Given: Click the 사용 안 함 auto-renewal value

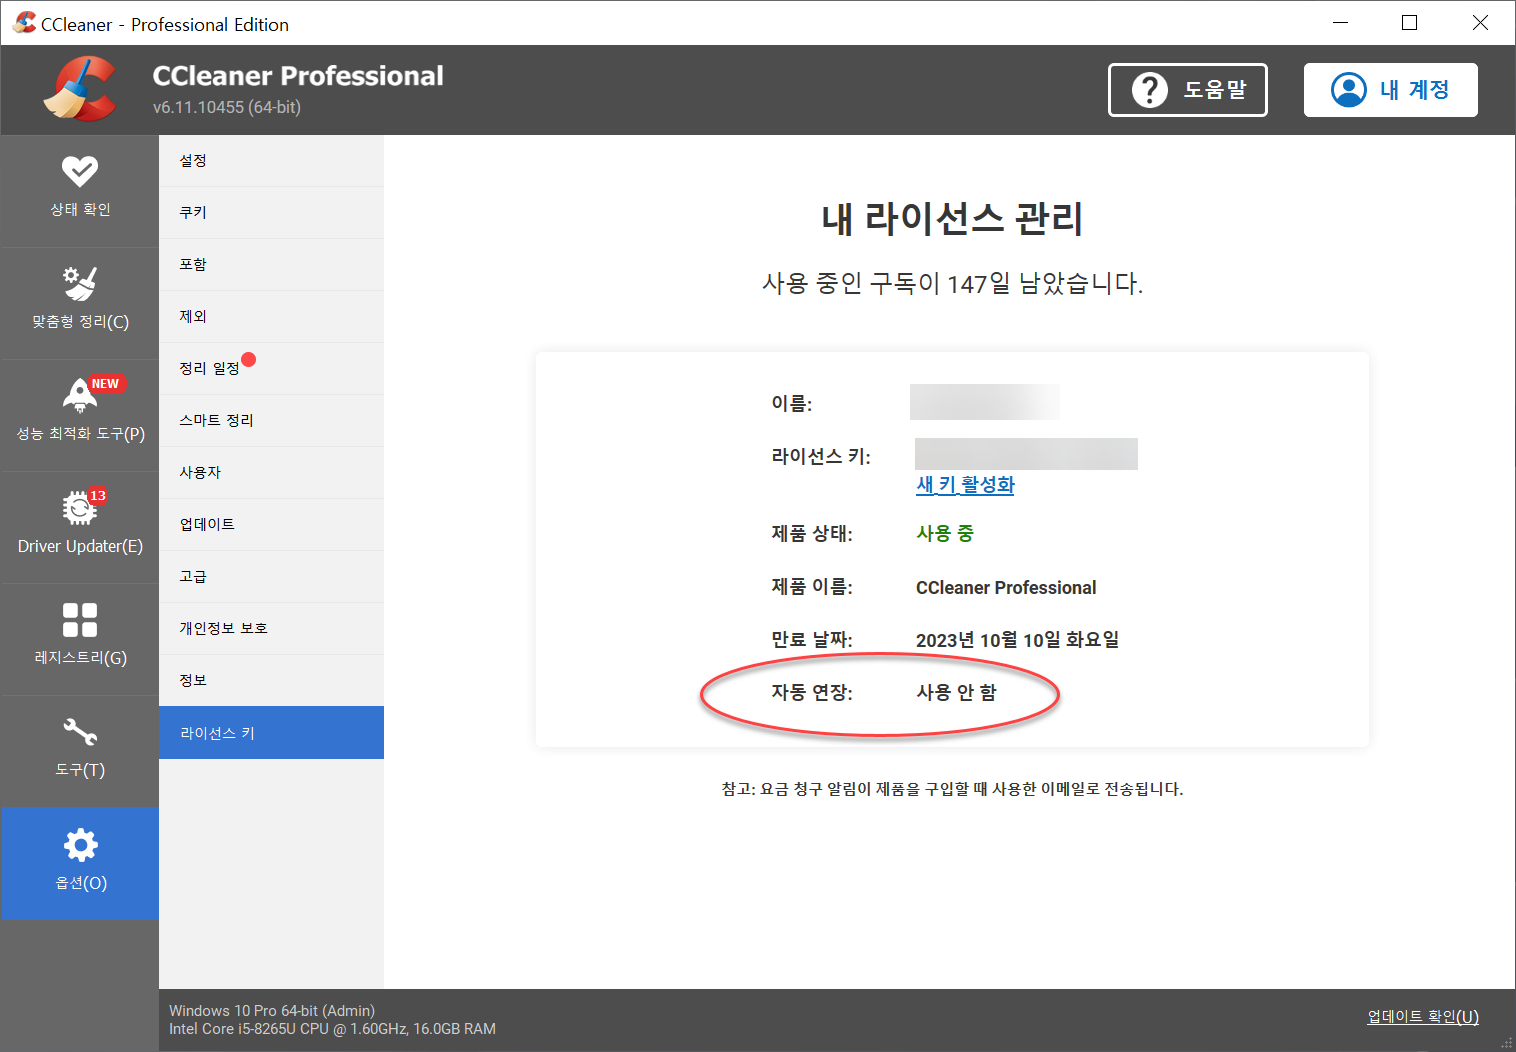Looking at the screenshot, I should [956, 693].
